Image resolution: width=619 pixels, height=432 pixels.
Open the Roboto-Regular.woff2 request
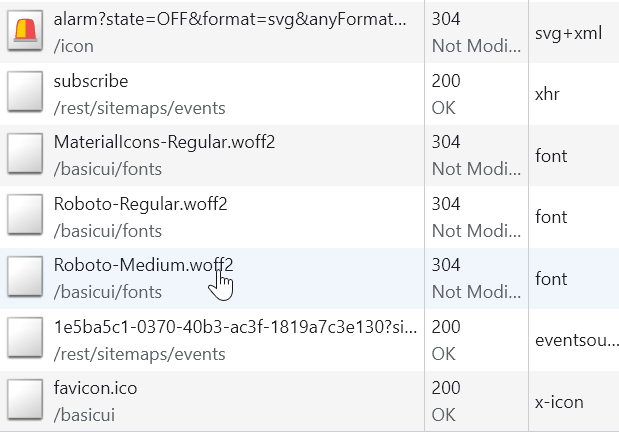[x=141, y=204]
